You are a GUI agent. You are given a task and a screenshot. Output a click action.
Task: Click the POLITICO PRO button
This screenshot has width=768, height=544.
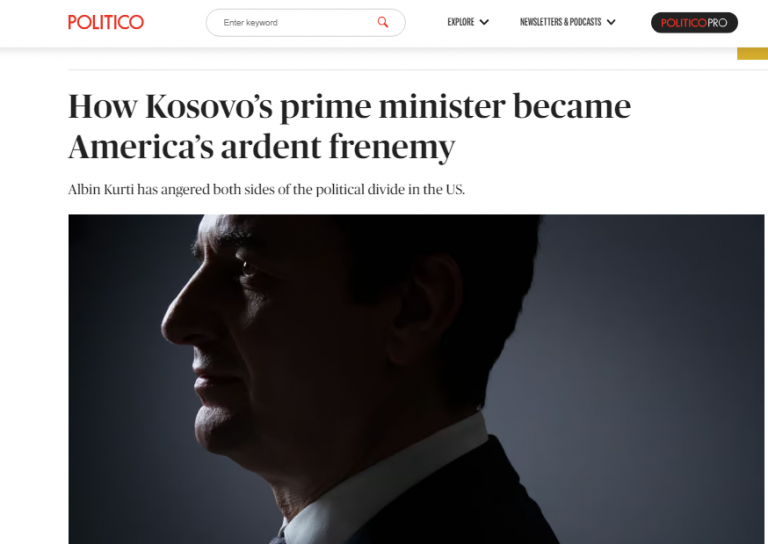click(x=694, y=23)
